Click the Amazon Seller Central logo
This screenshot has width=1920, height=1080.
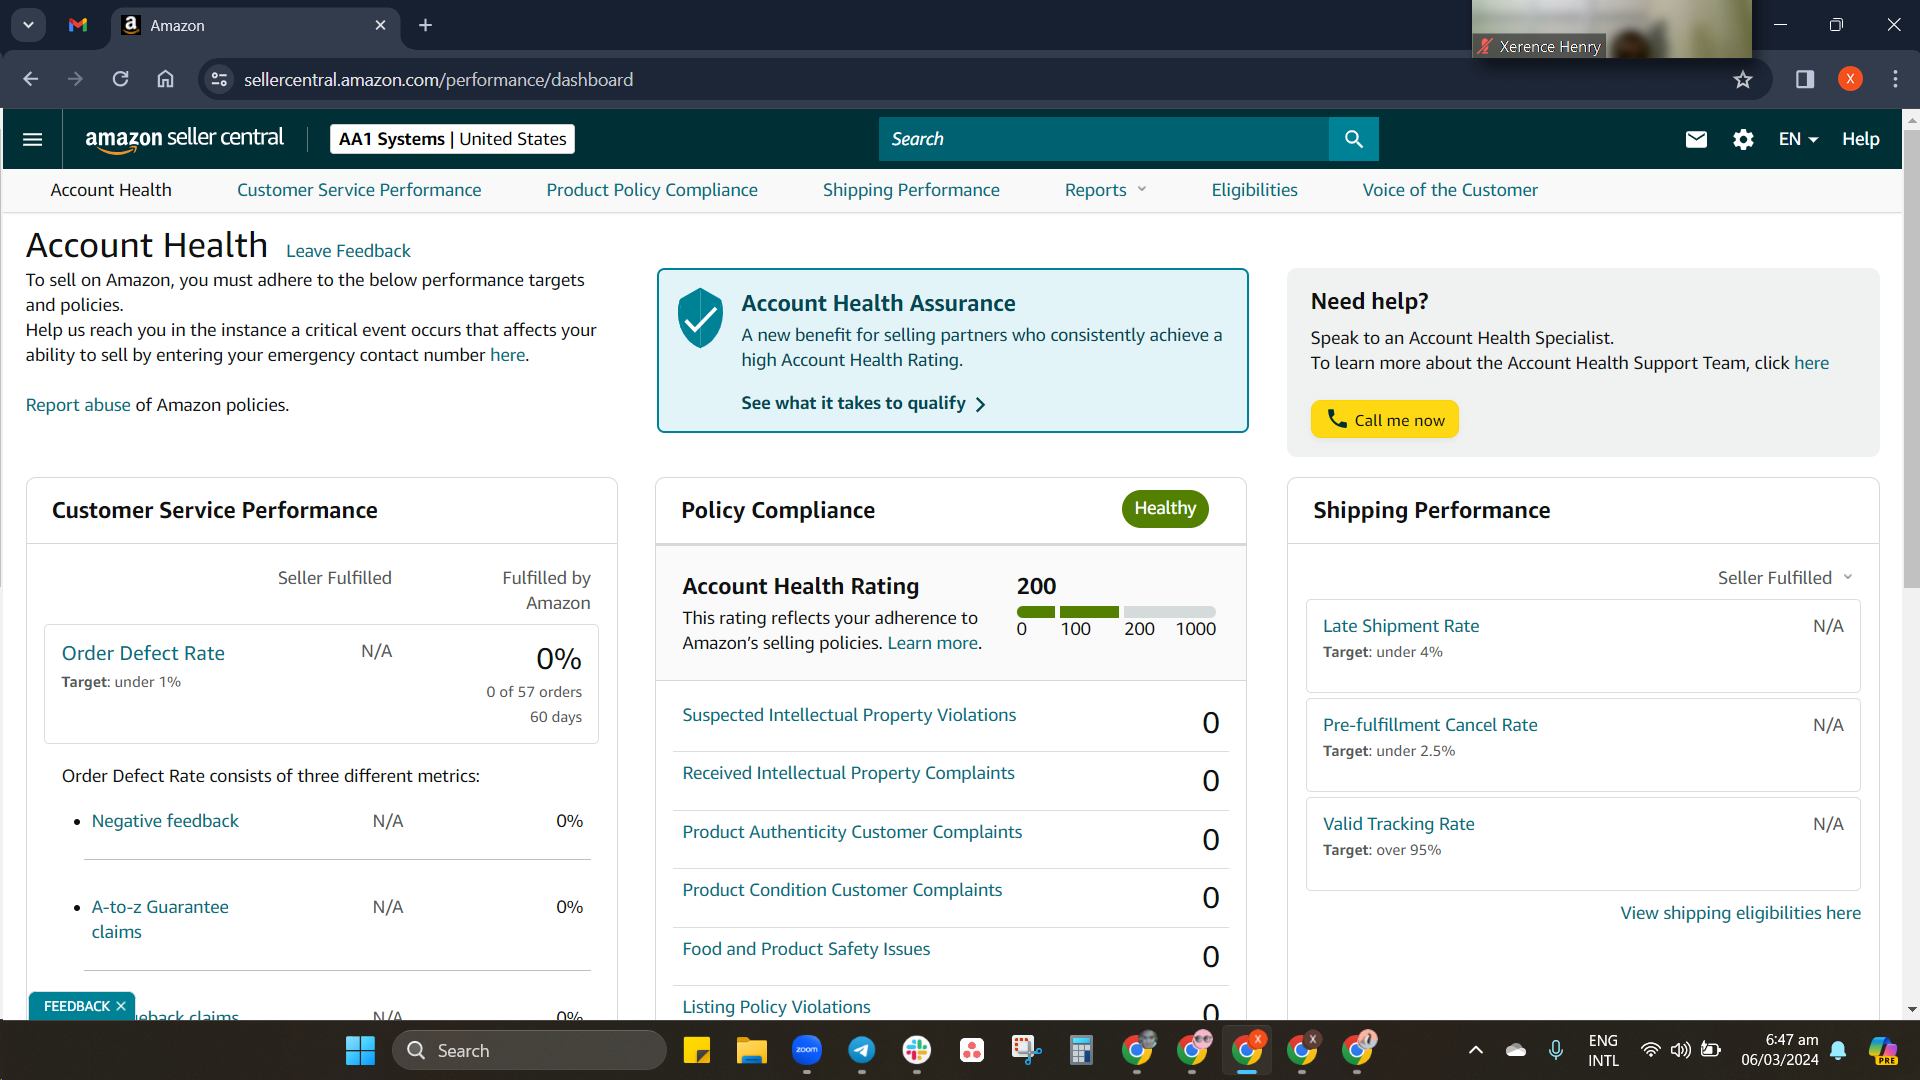[184, 139]
